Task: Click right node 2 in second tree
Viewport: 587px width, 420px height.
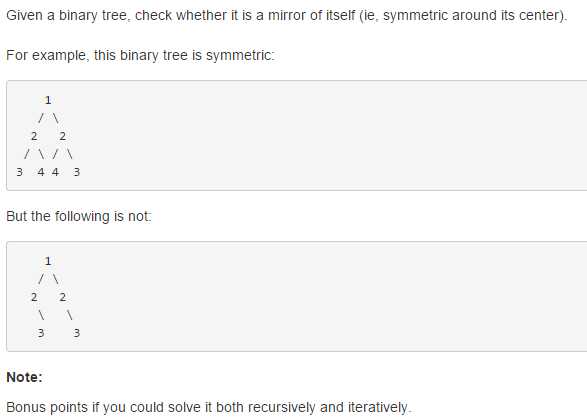Action: pyautogui.click(x=63, y=297)
